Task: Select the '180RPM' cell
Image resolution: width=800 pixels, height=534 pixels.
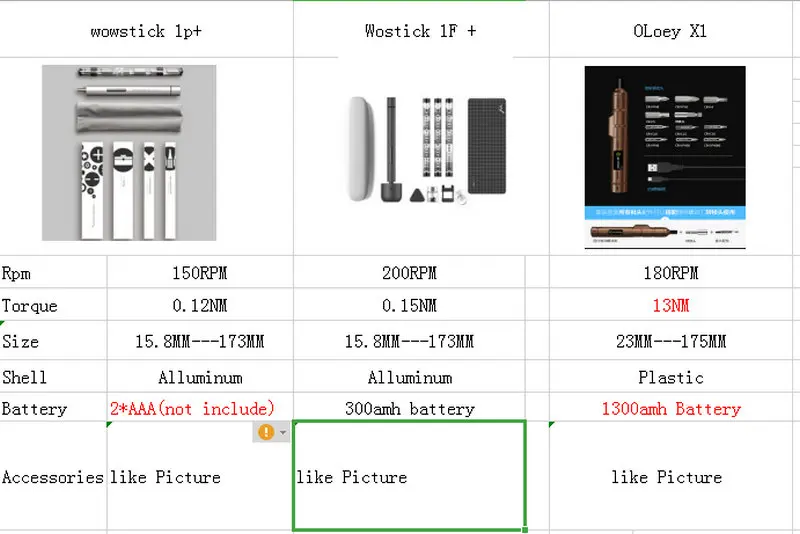Action: coord(670,273)
